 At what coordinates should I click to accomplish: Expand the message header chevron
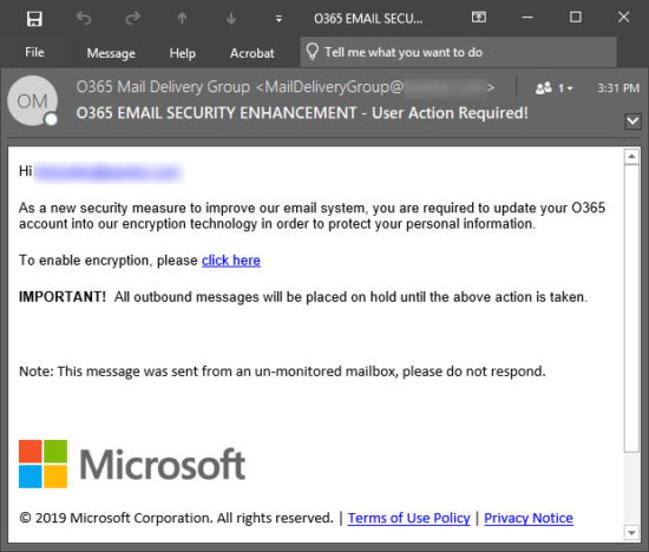(x=631, y=121)
